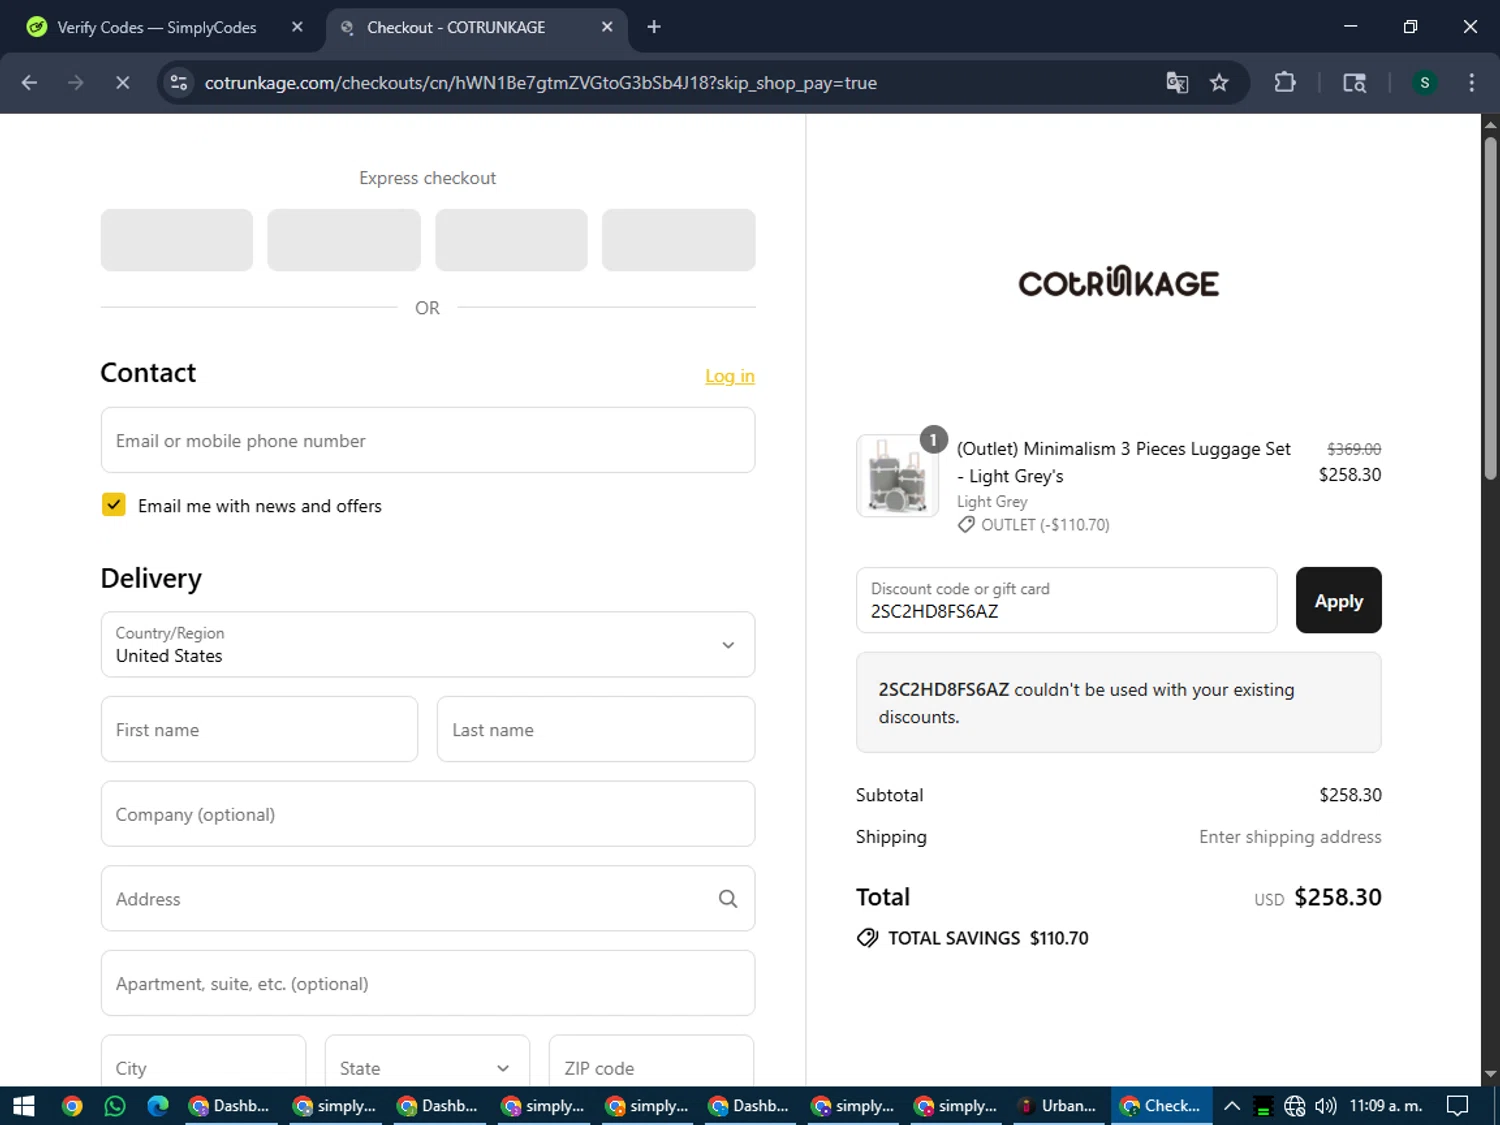Click the Enter shipping address text

[x=1290, y=837]
